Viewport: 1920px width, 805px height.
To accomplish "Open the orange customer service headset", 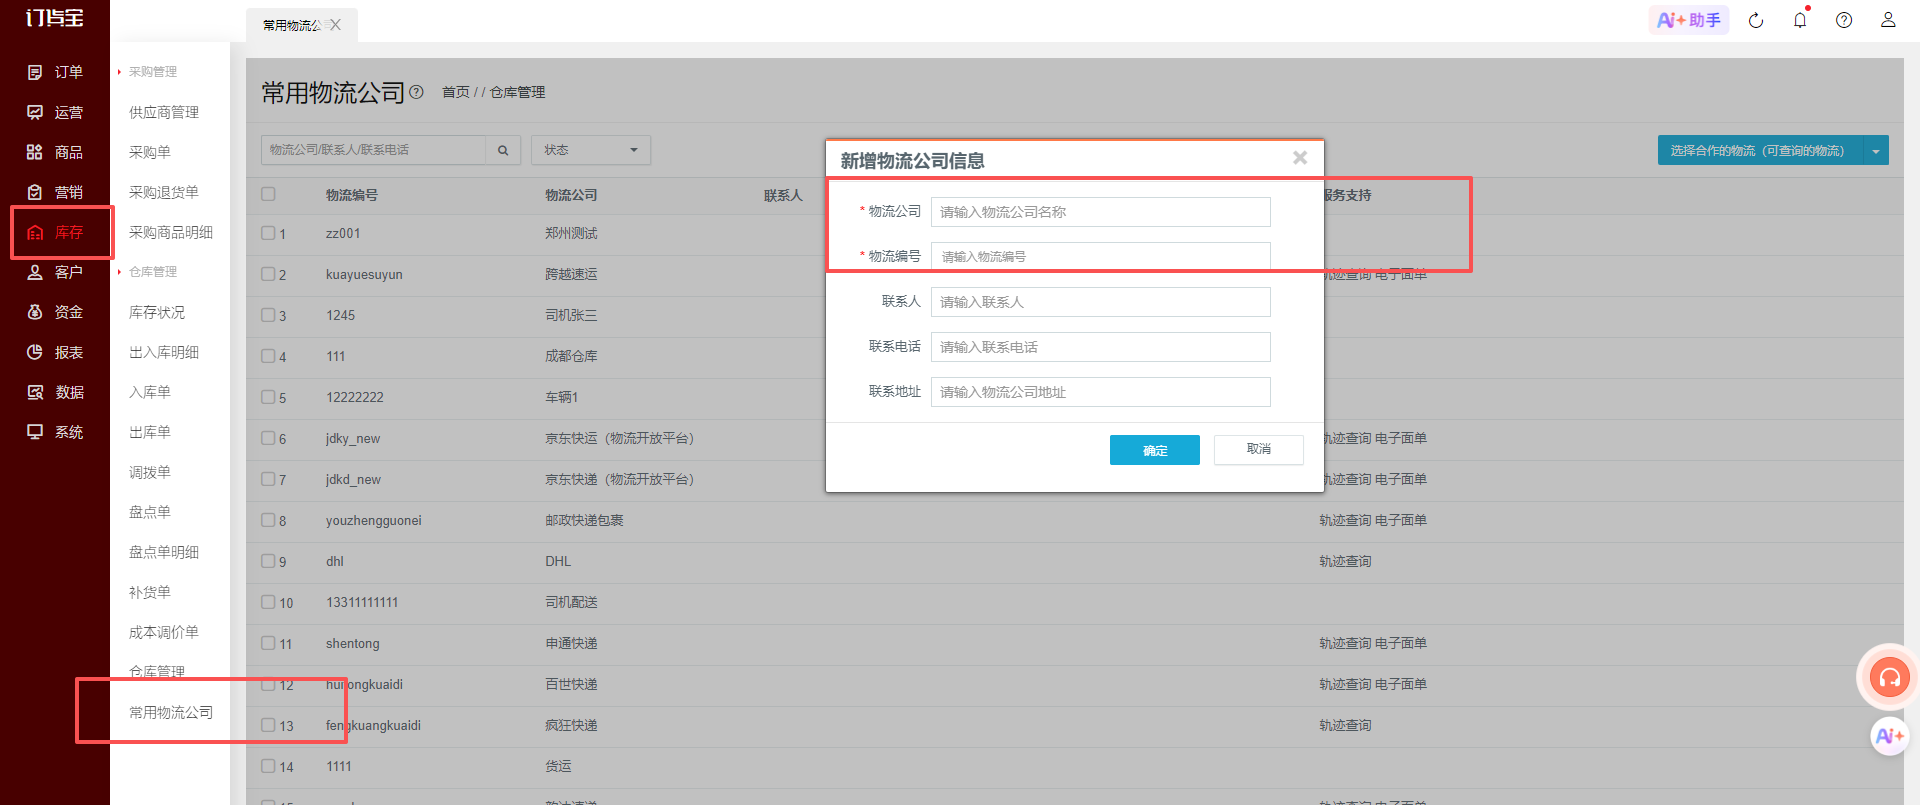I will pos(1889,678).
